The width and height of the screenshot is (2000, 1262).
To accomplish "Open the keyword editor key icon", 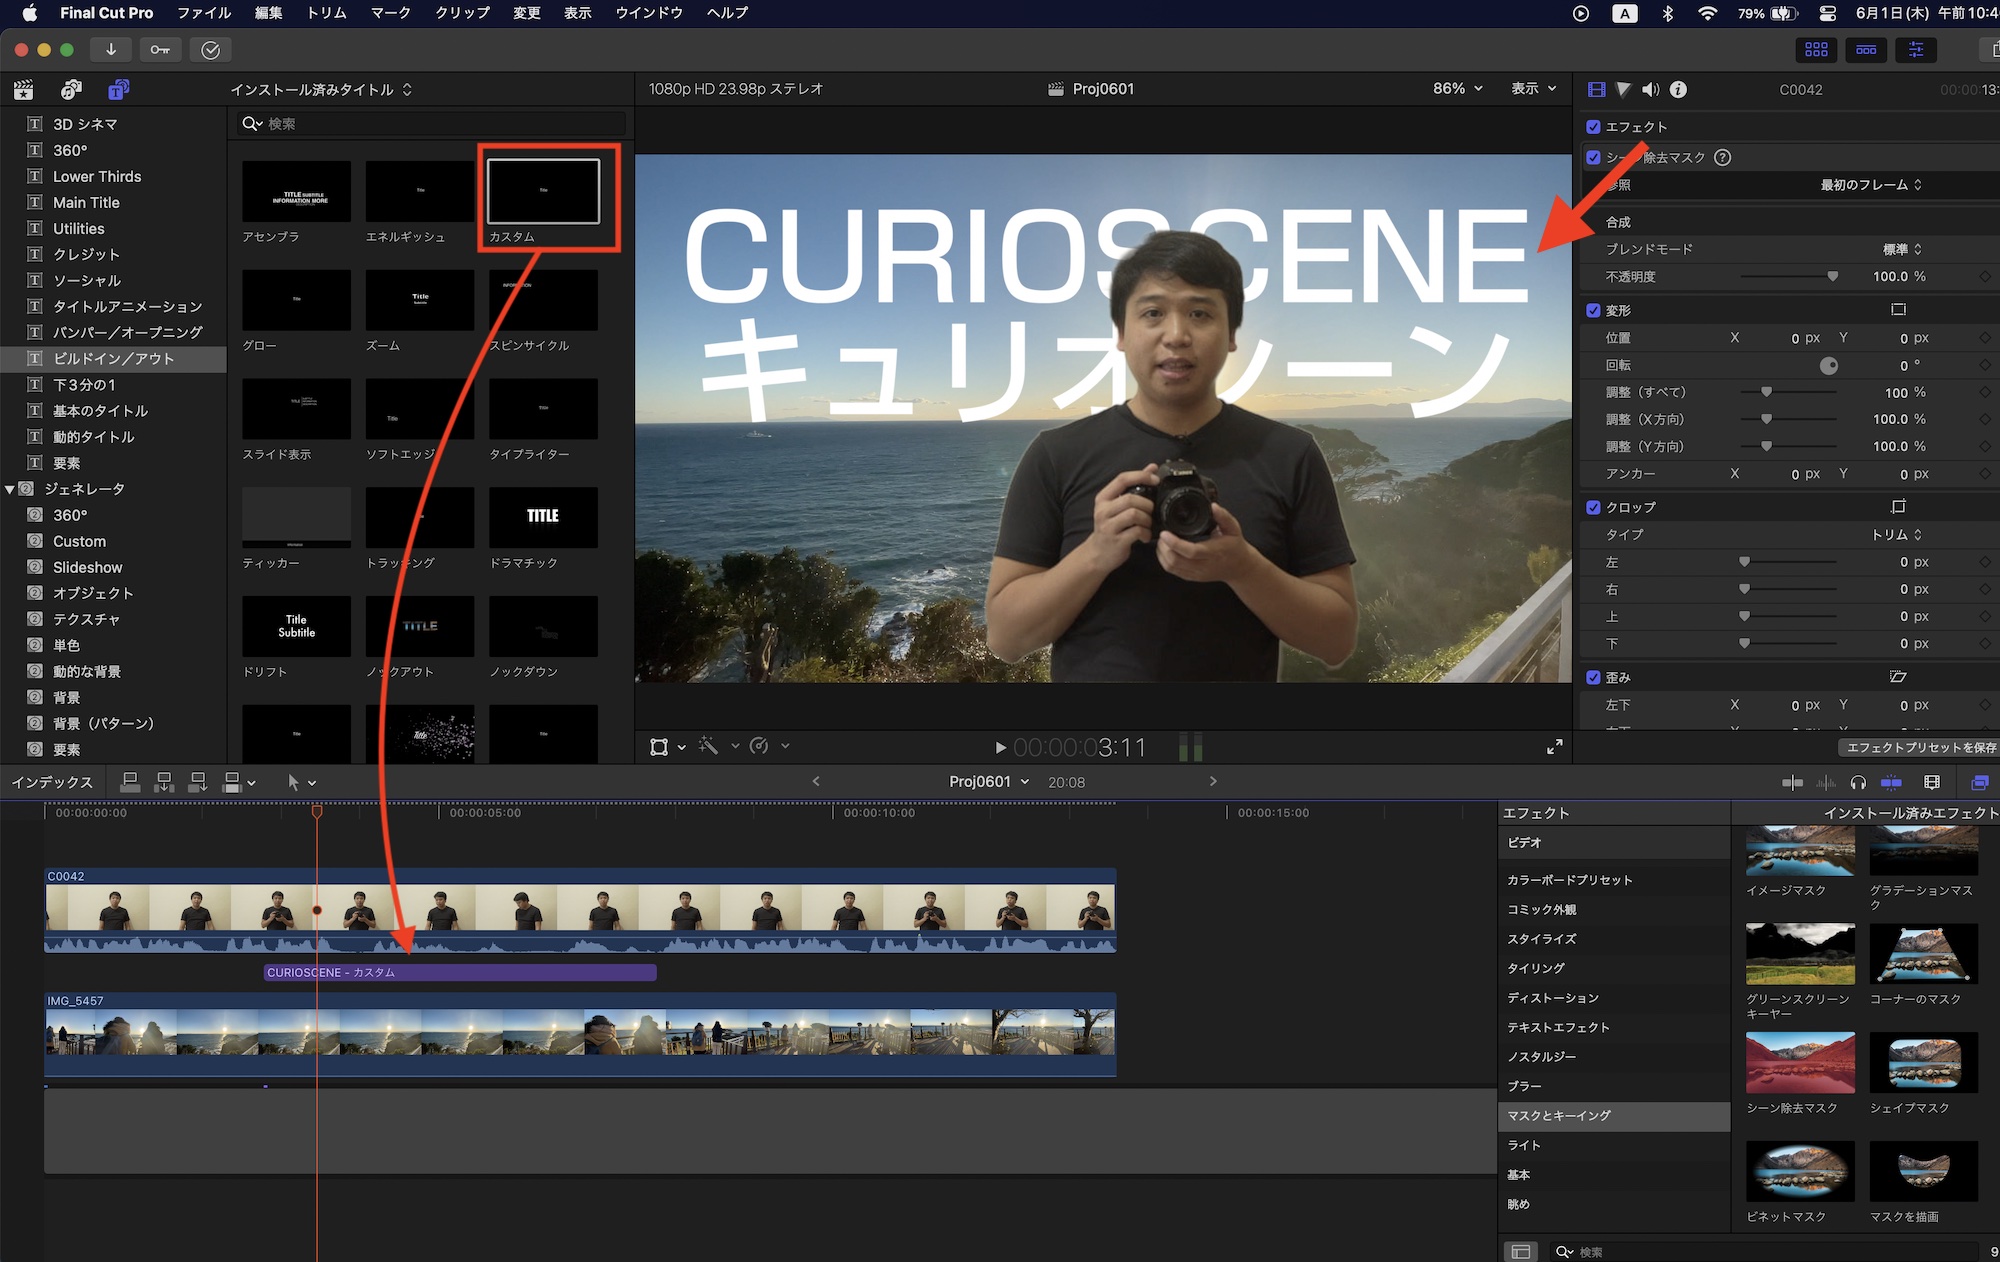I will coord(160,50).
